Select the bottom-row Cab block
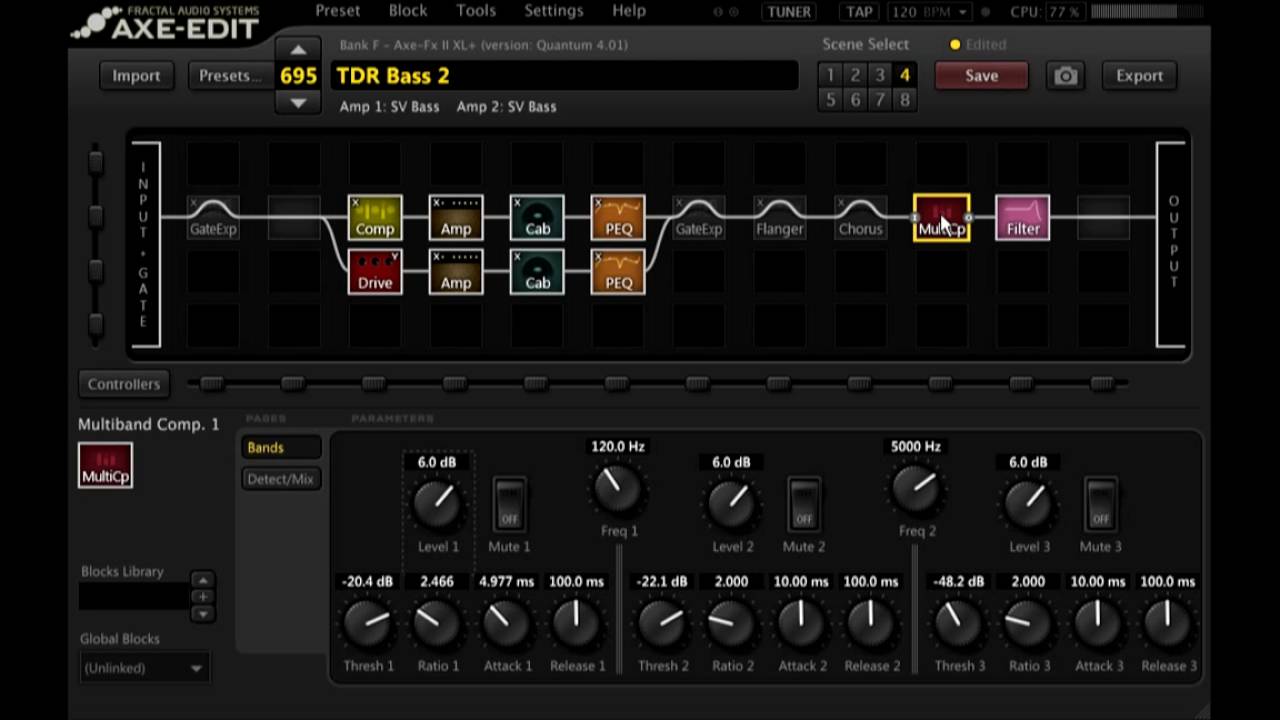 [x=537, y=272]
